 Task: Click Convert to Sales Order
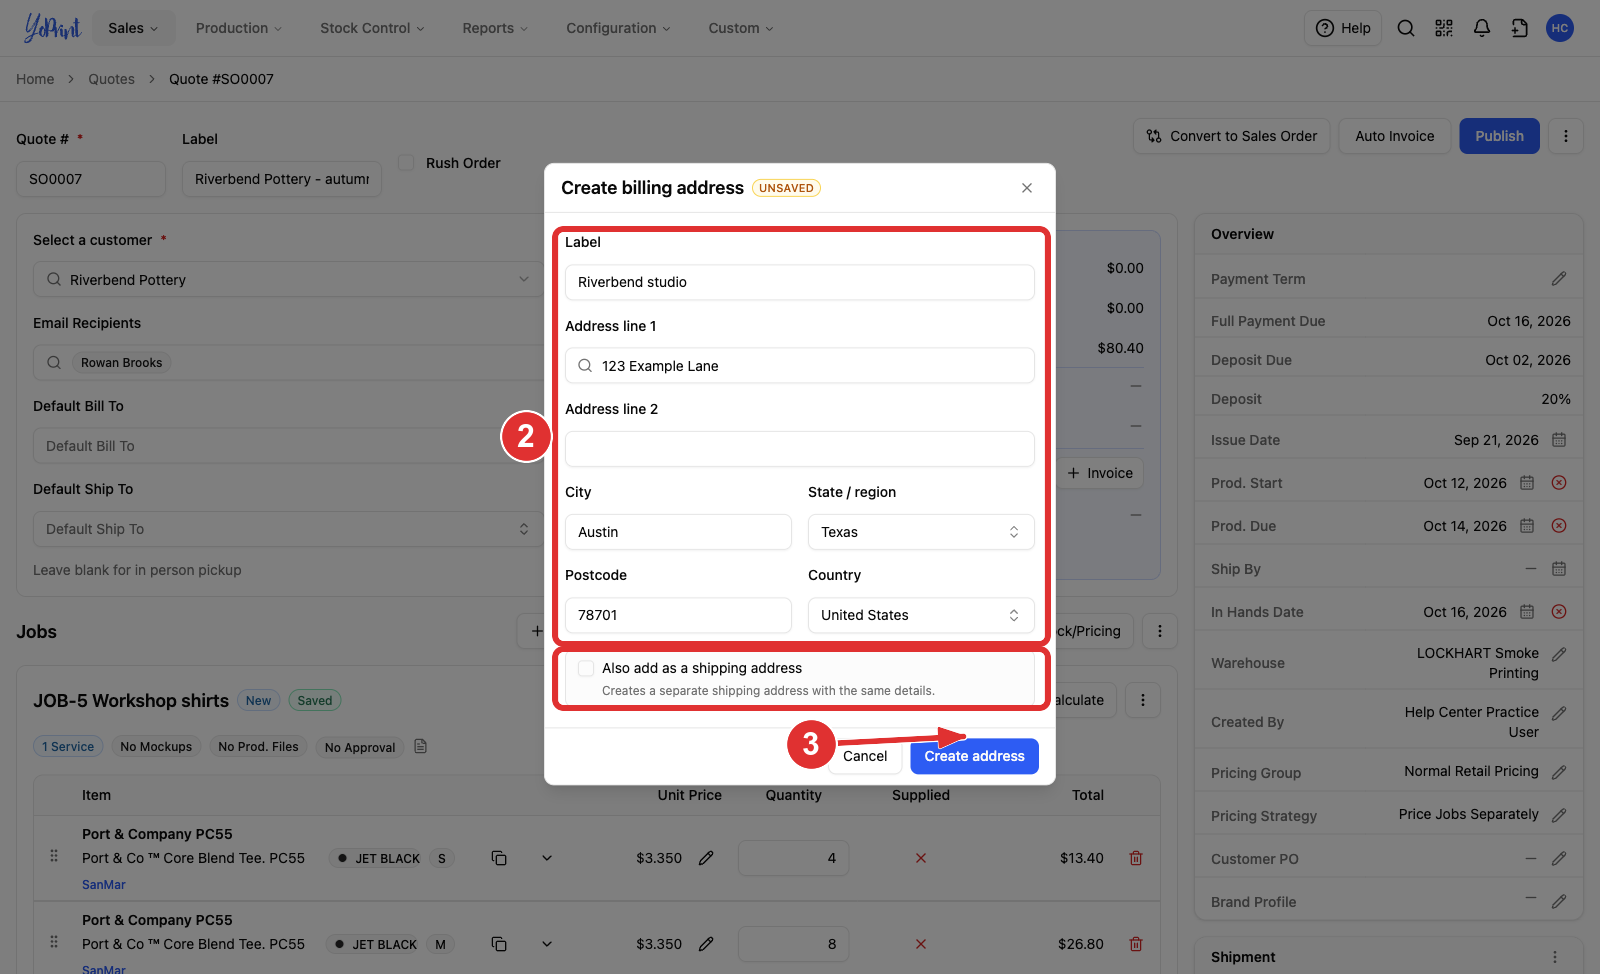coord(1232,136)
